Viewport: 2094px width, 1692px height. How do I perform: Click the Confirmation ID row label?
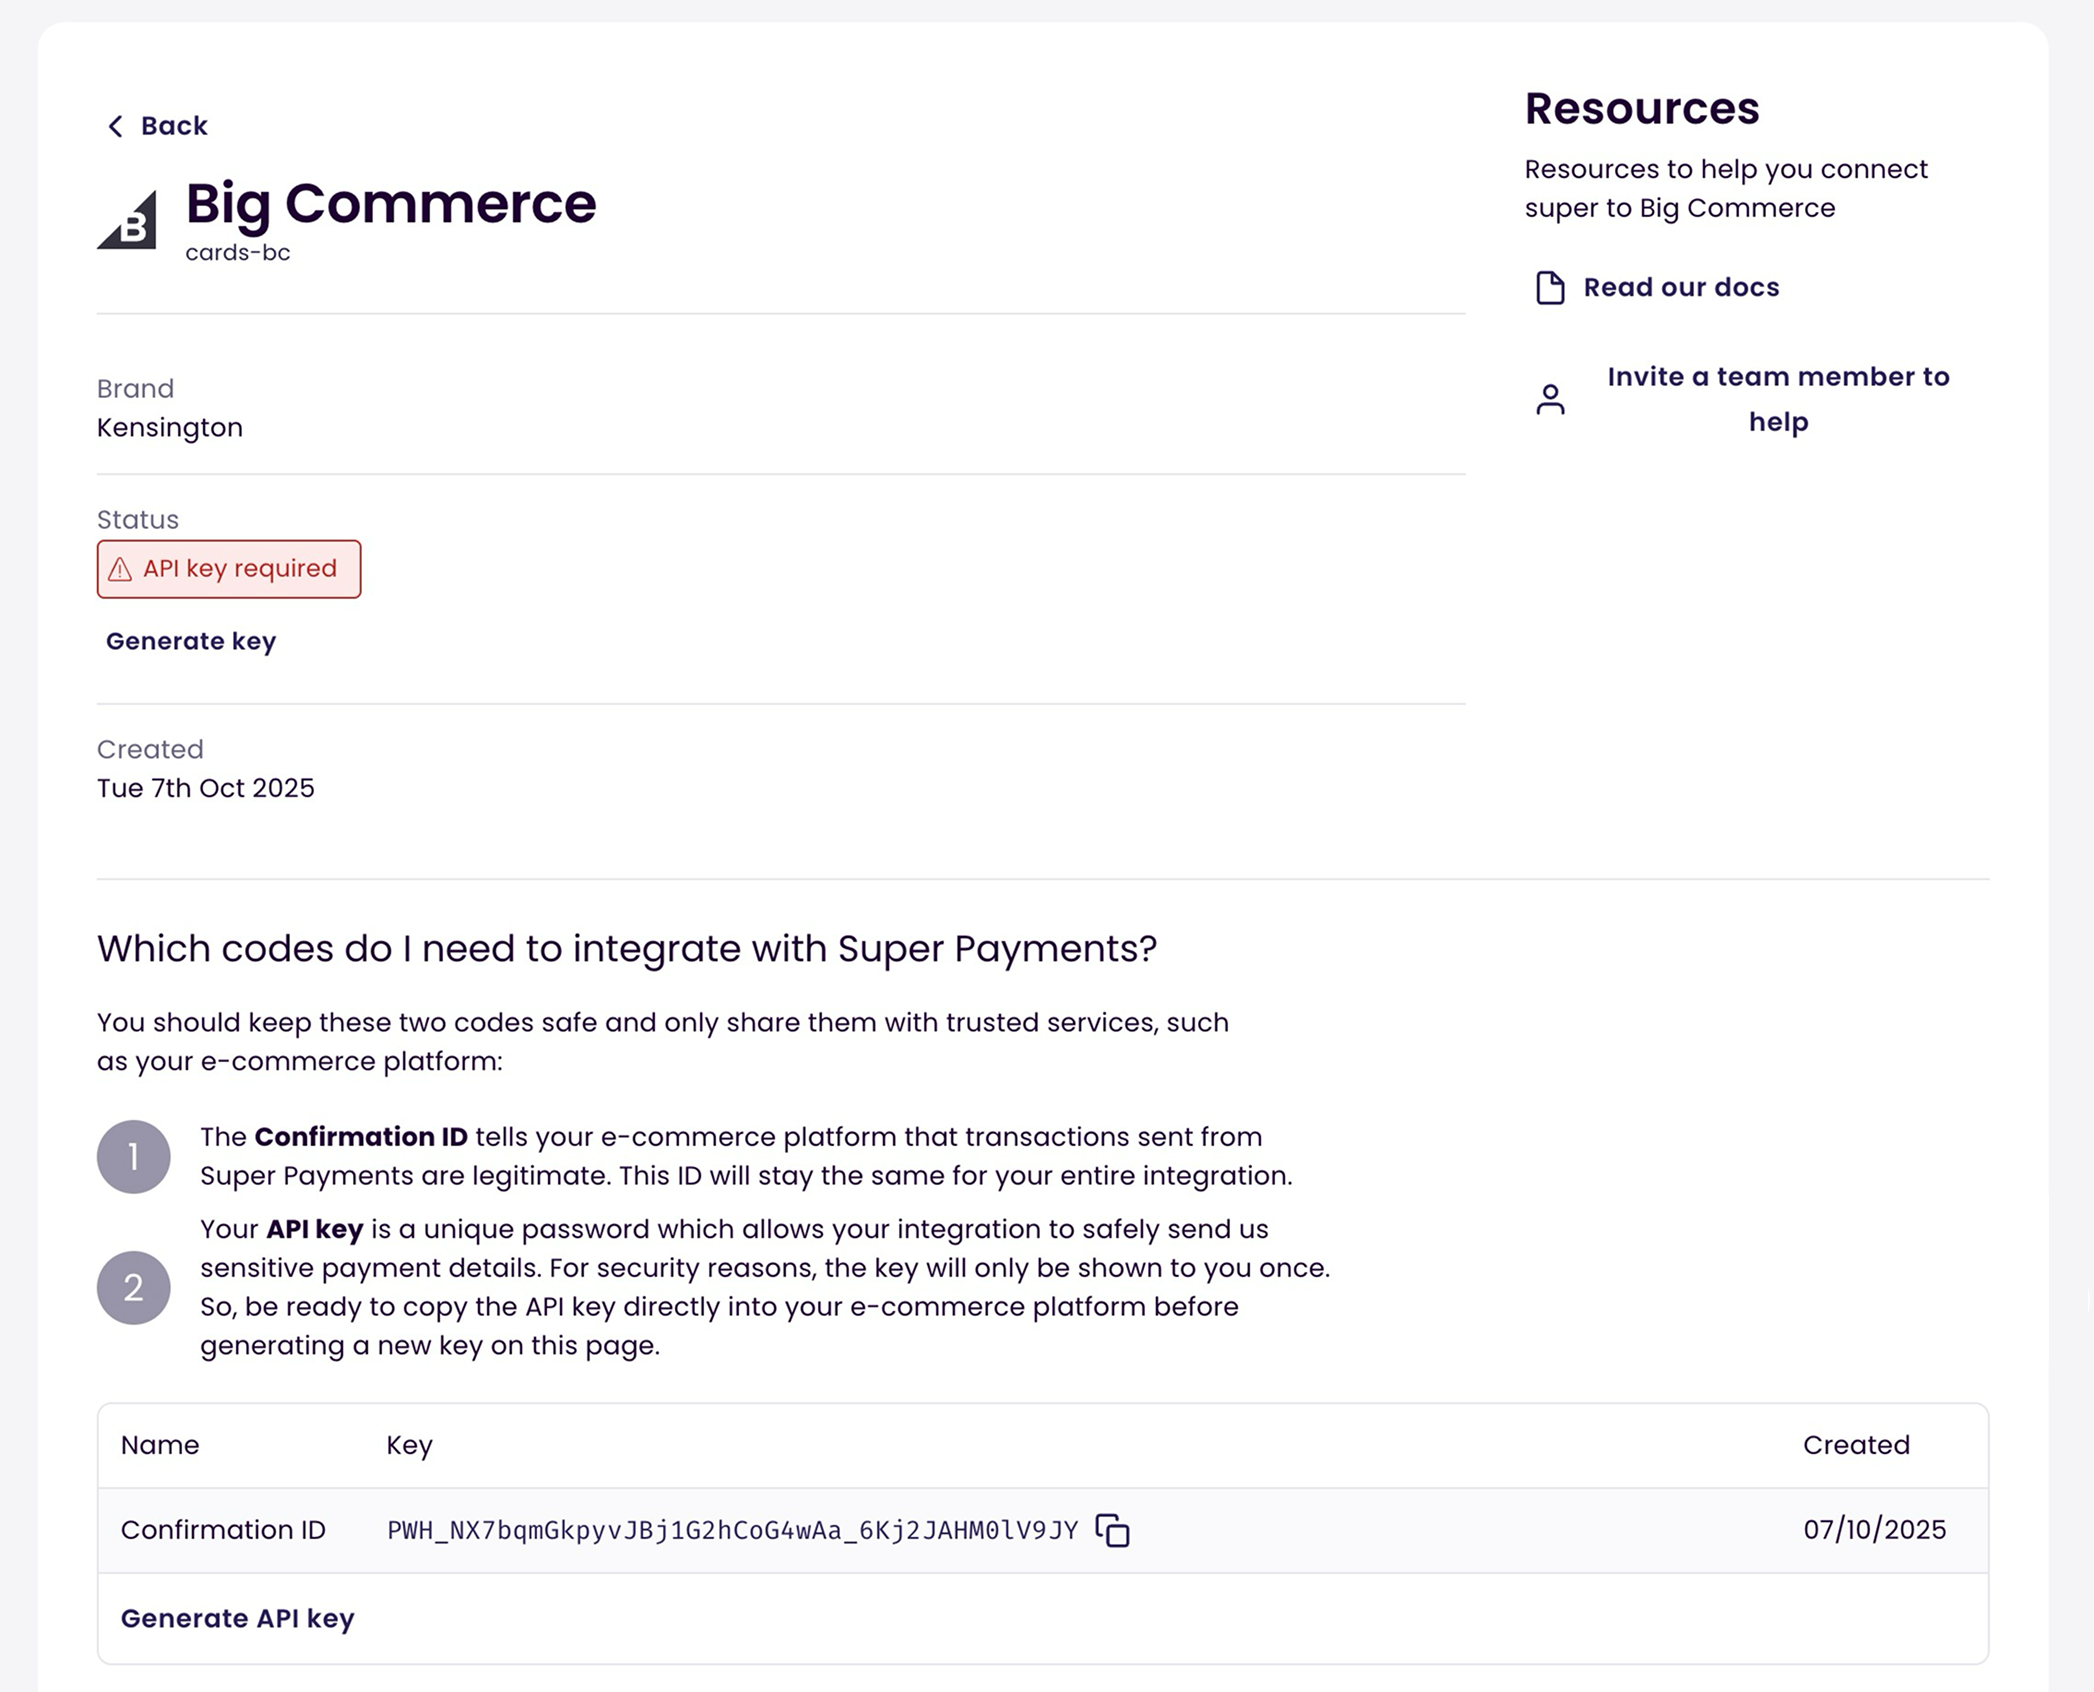tap(223, 1530)
